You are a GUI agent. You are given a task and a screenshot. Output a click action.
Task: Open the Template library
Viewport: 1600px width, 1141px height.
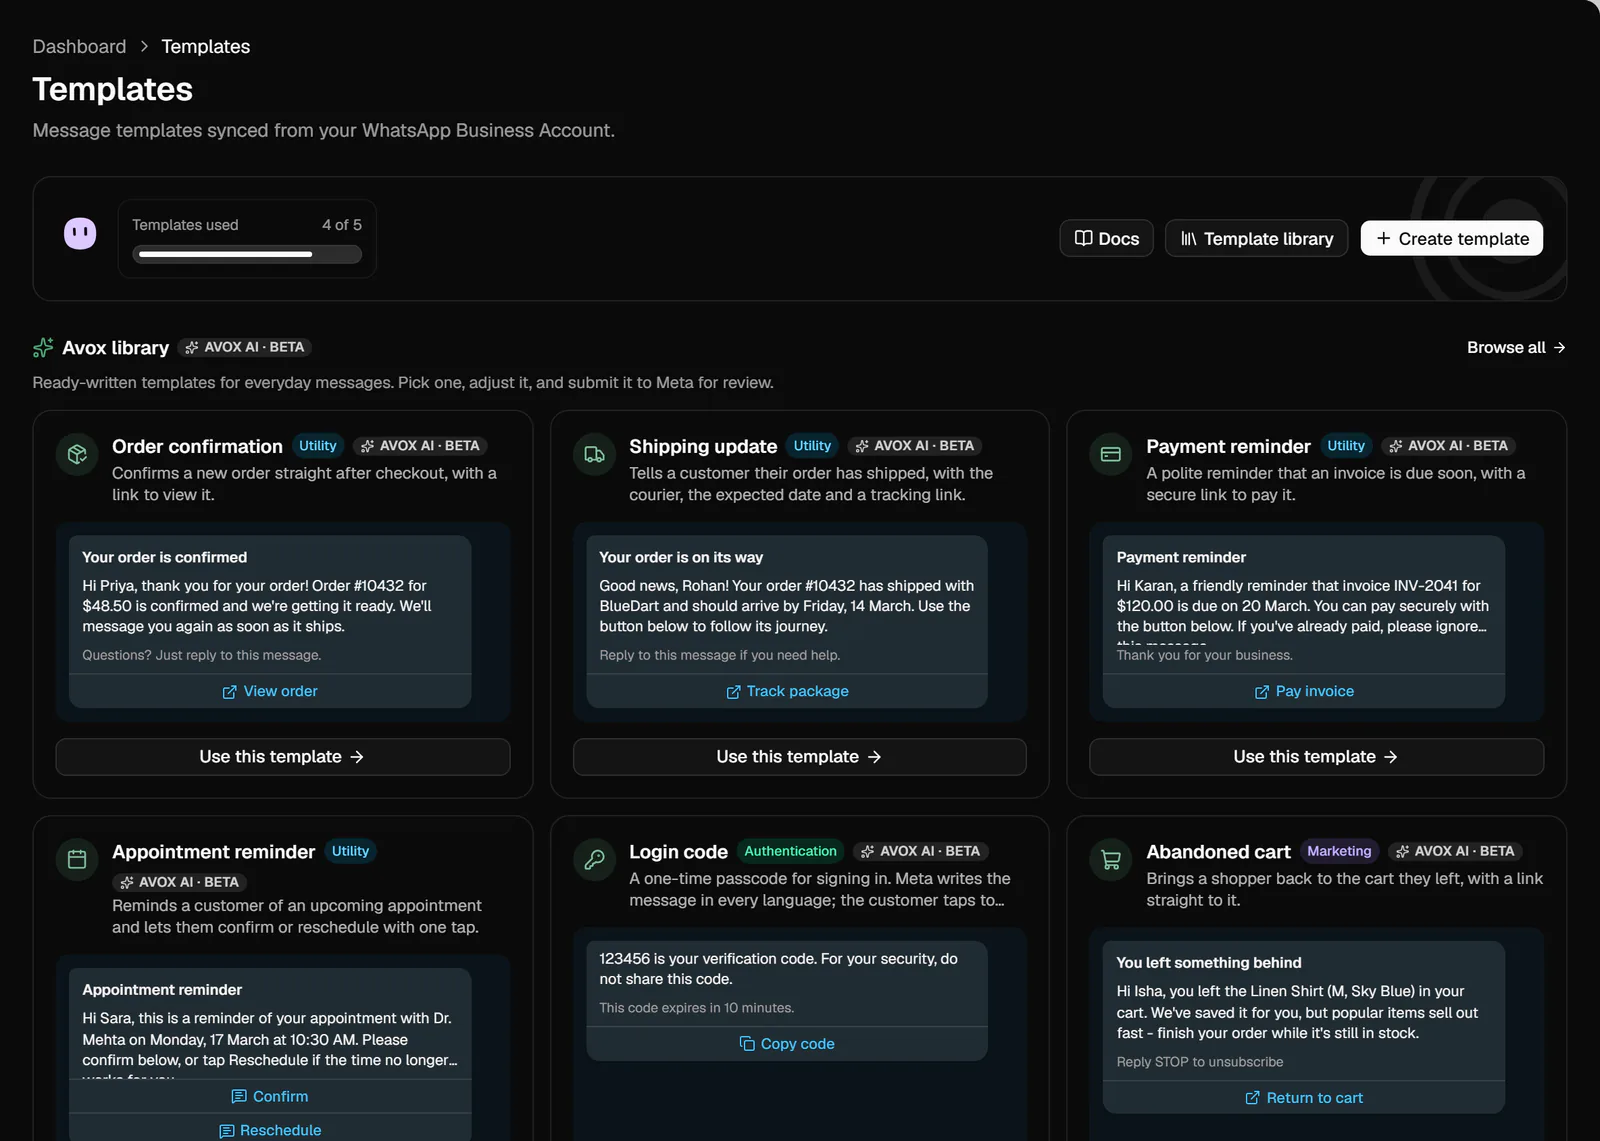(1257, 239)
